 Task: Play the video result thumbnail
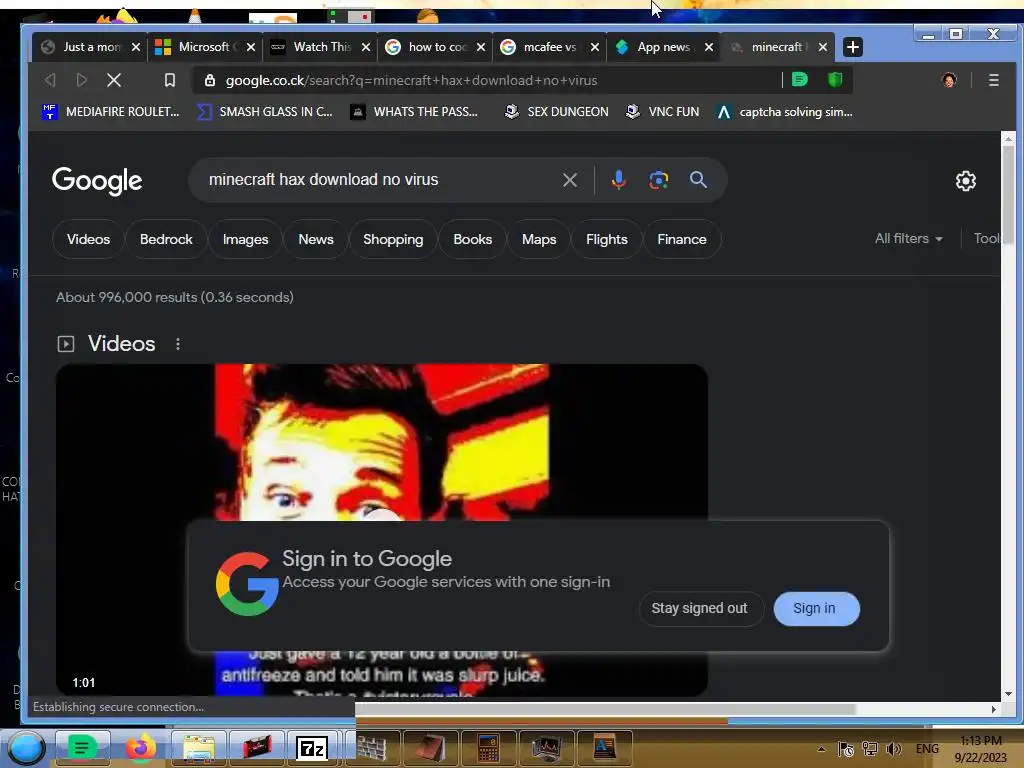[382, 442]
